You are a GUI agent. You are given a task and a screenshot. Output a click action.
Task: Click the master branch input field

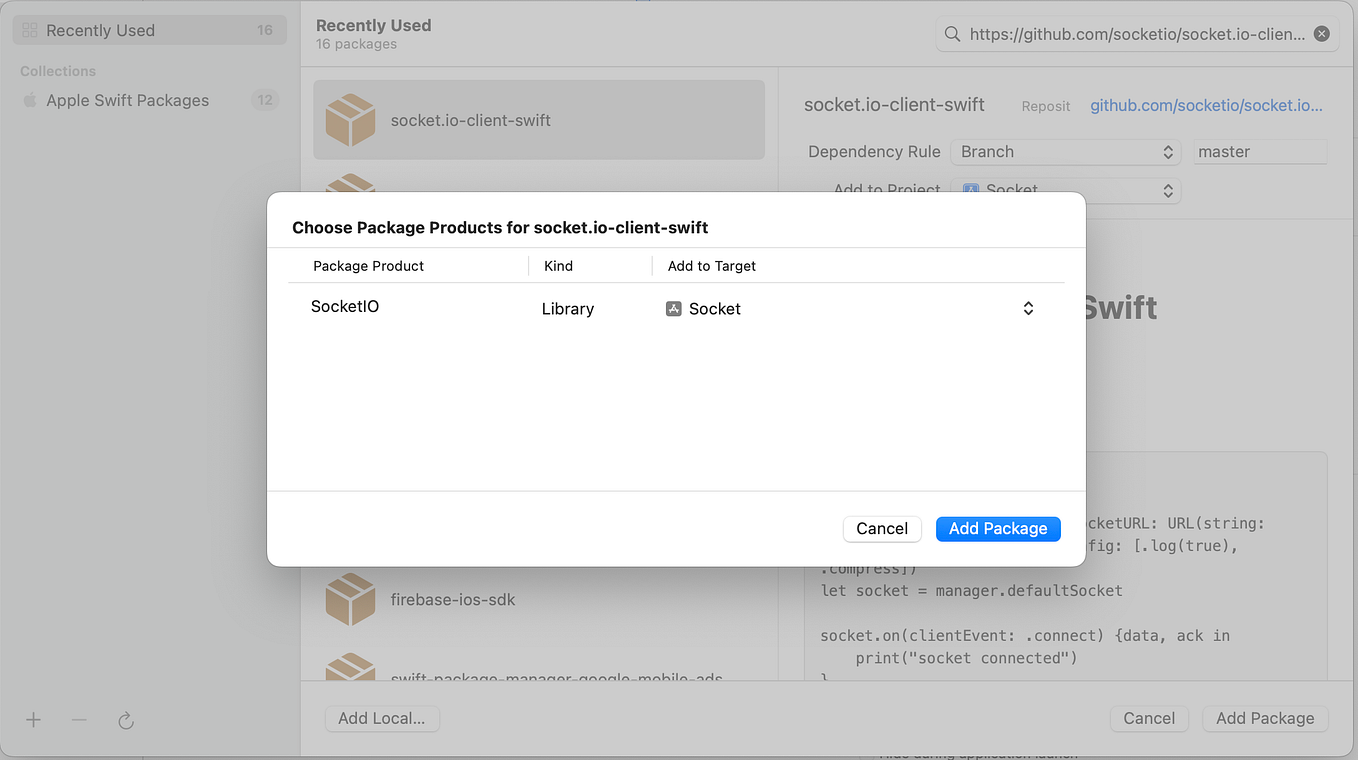click(1258, 151)
